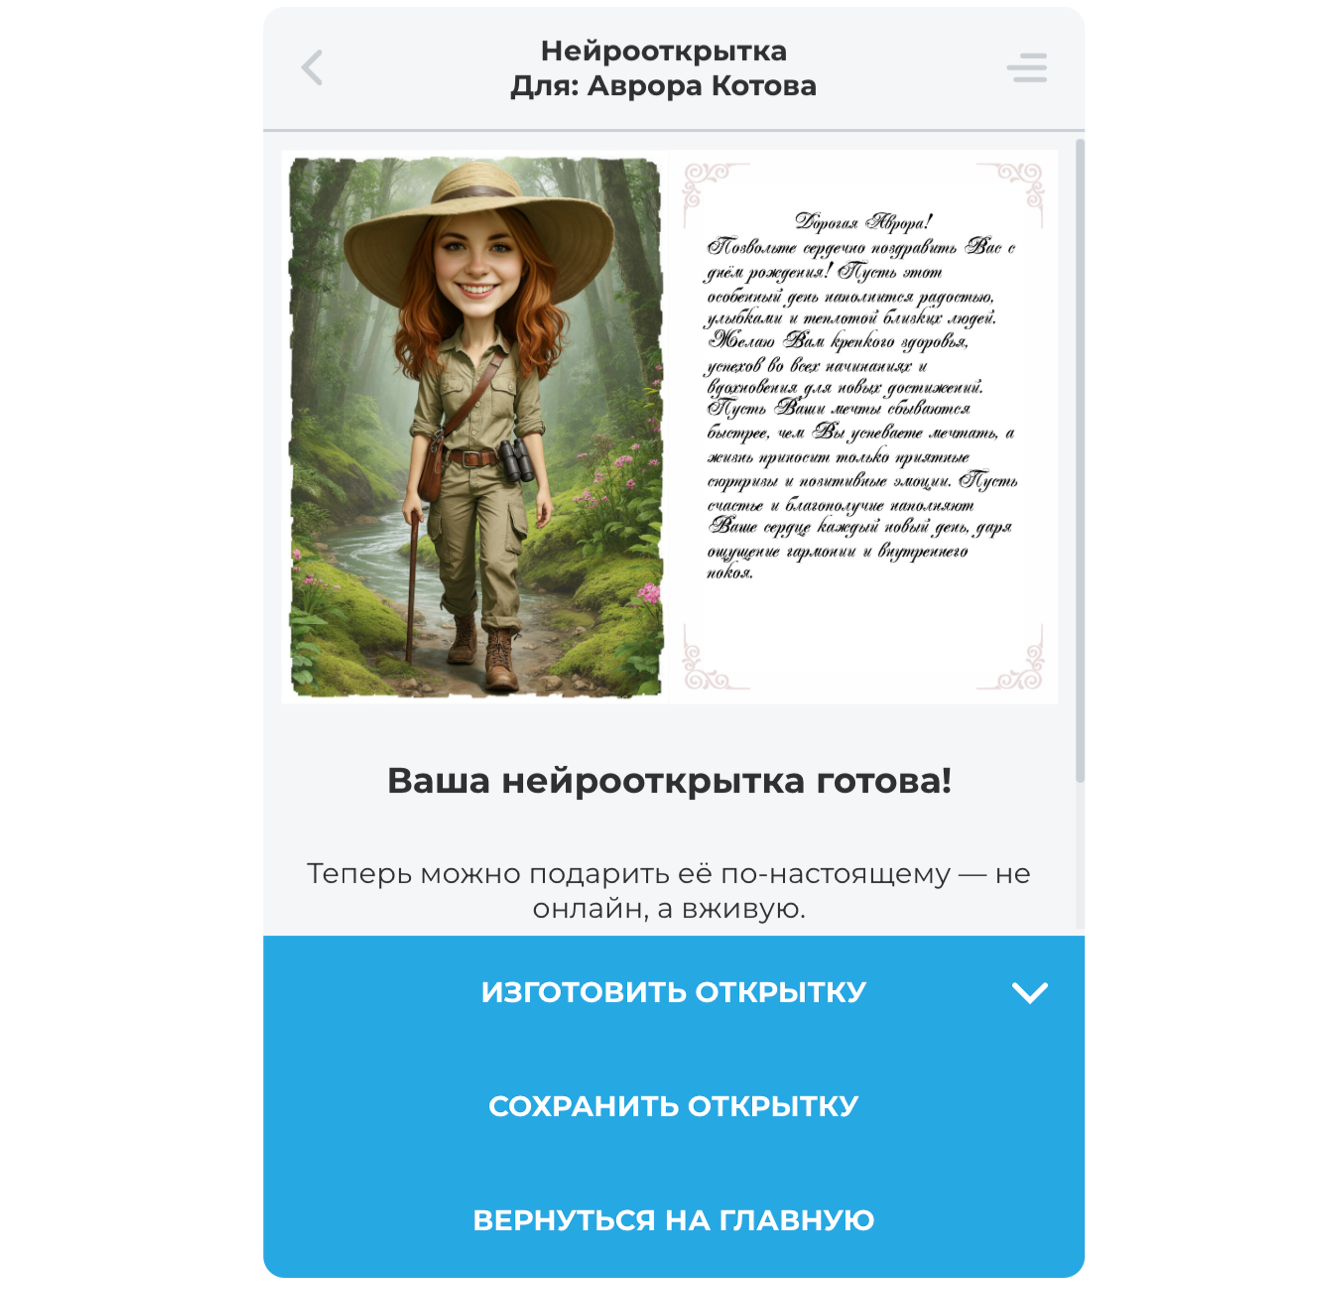
Task: Select the recipient line Для: Аврора Котова
Action: tap(664, 86)
